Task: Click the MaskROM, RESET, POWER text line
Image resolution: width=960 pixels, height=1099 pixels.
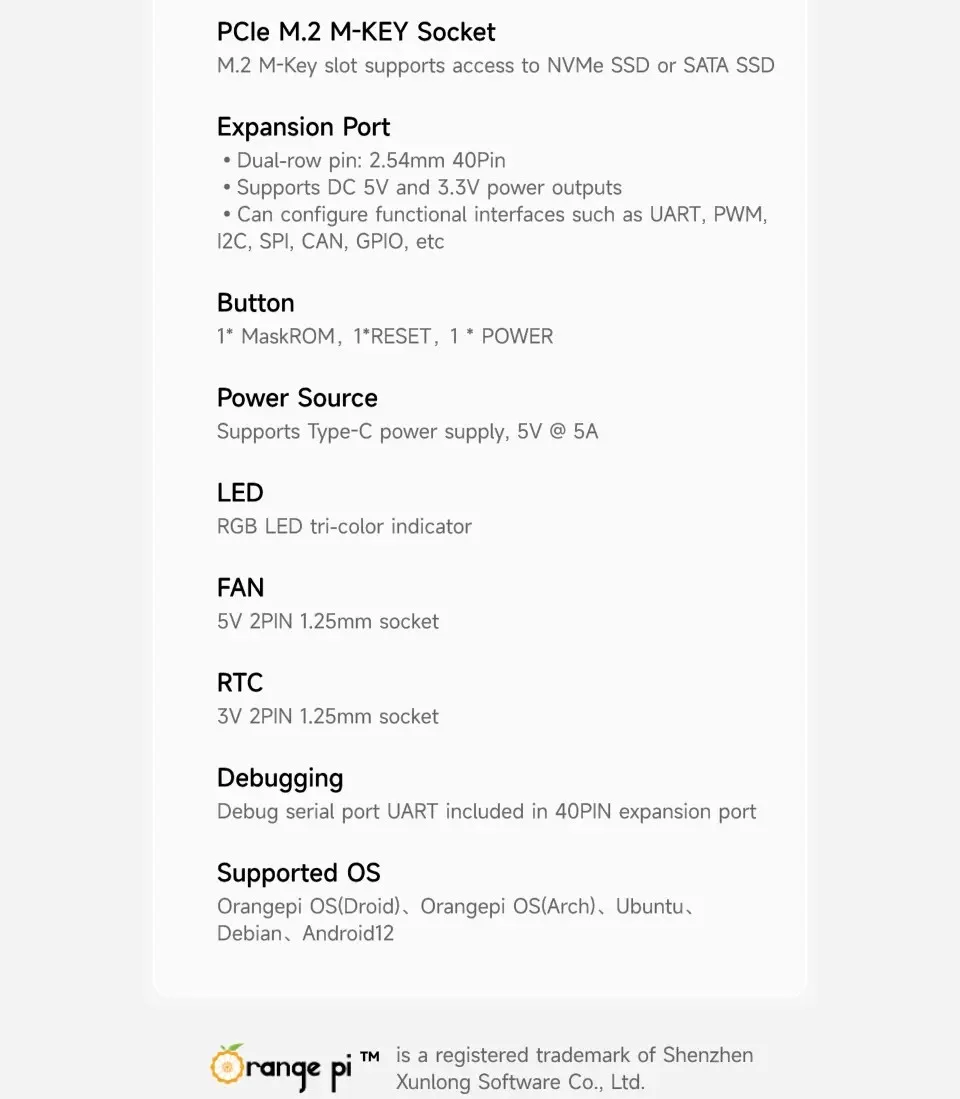Action: coord(384,336)
